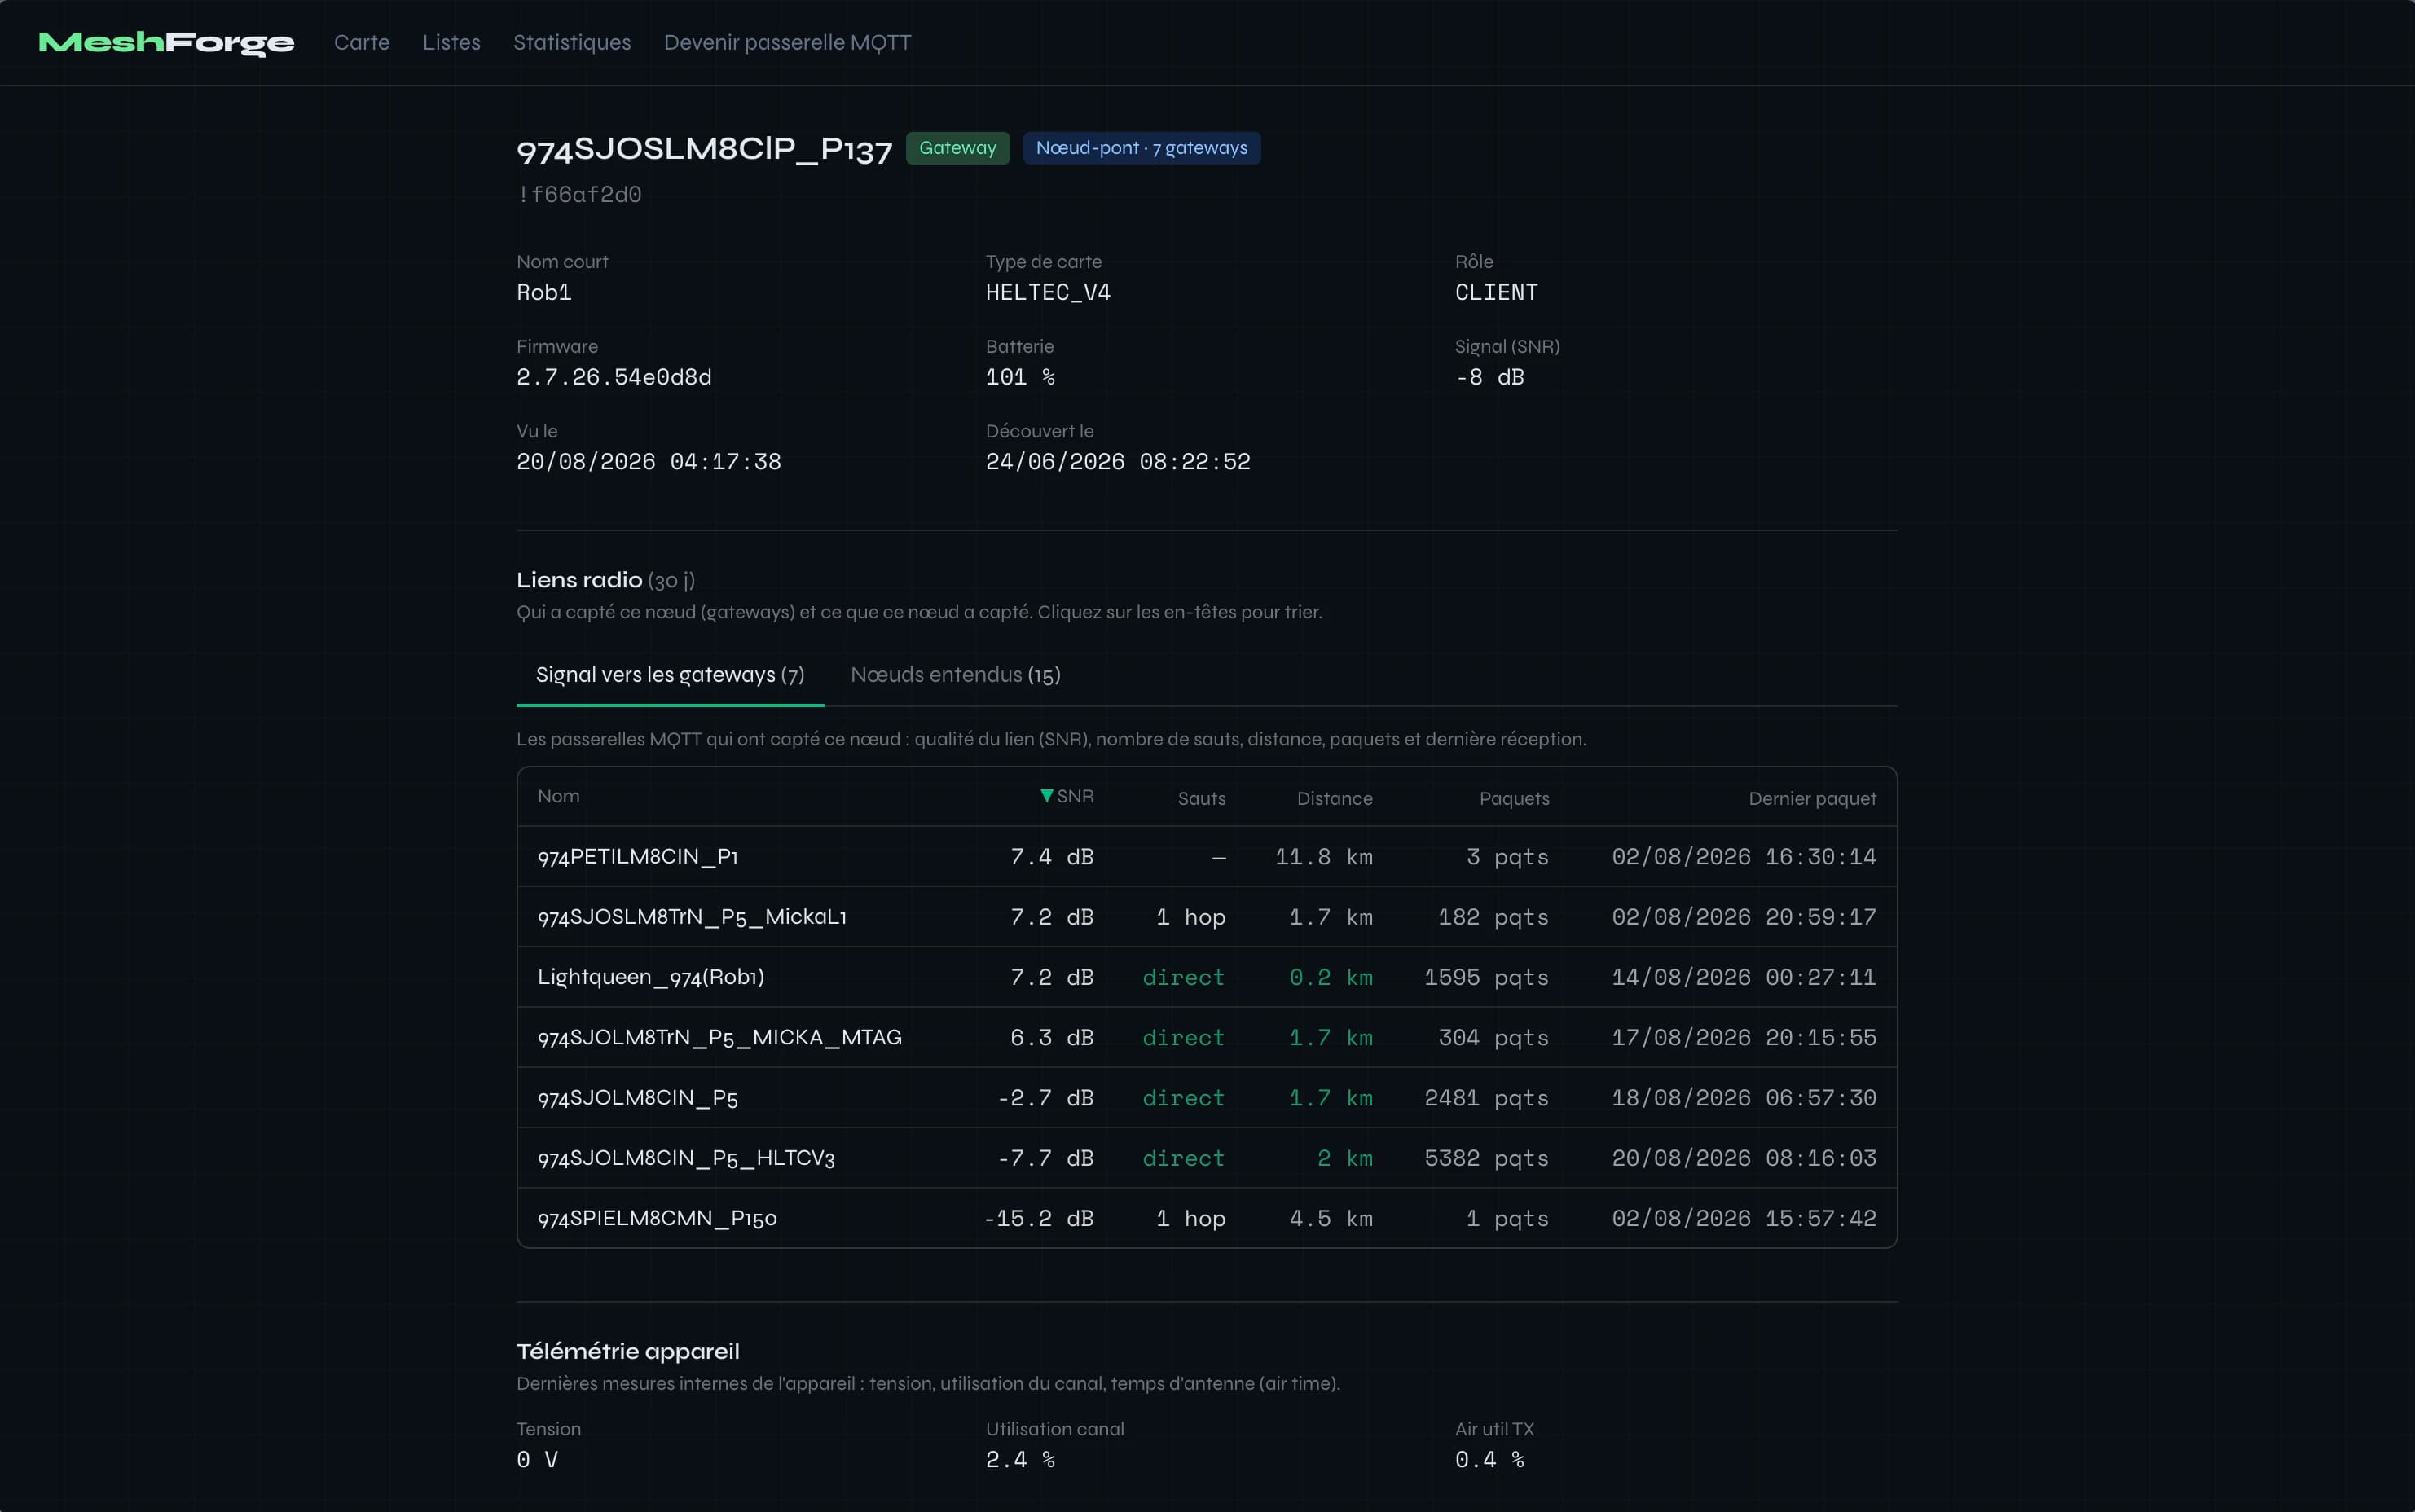Click Utilisation canal value 2.4 %
The image size is (2415, 1512).
pyautogui.click(x=1020, y=1460)
